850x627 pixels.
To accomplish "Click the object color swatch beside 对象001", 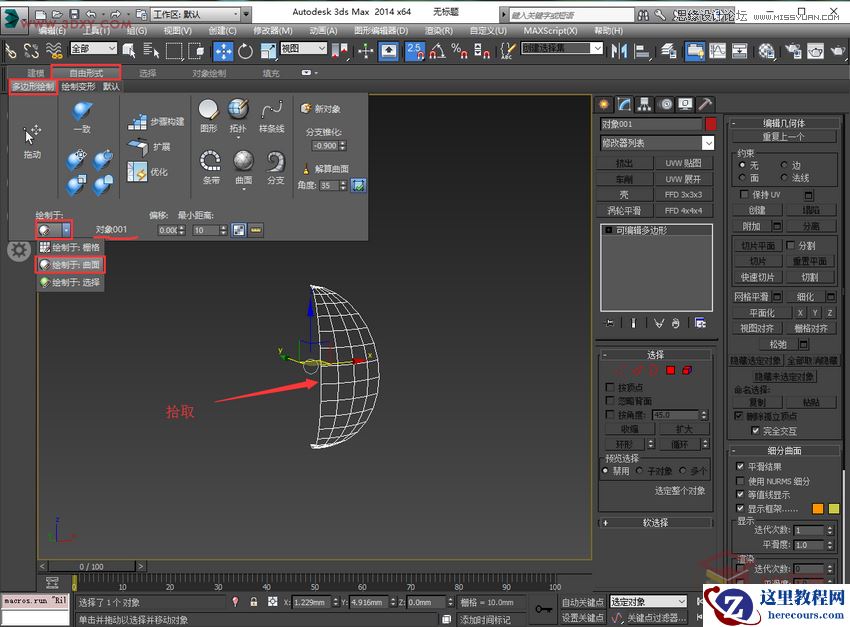I will coord(710,126).
